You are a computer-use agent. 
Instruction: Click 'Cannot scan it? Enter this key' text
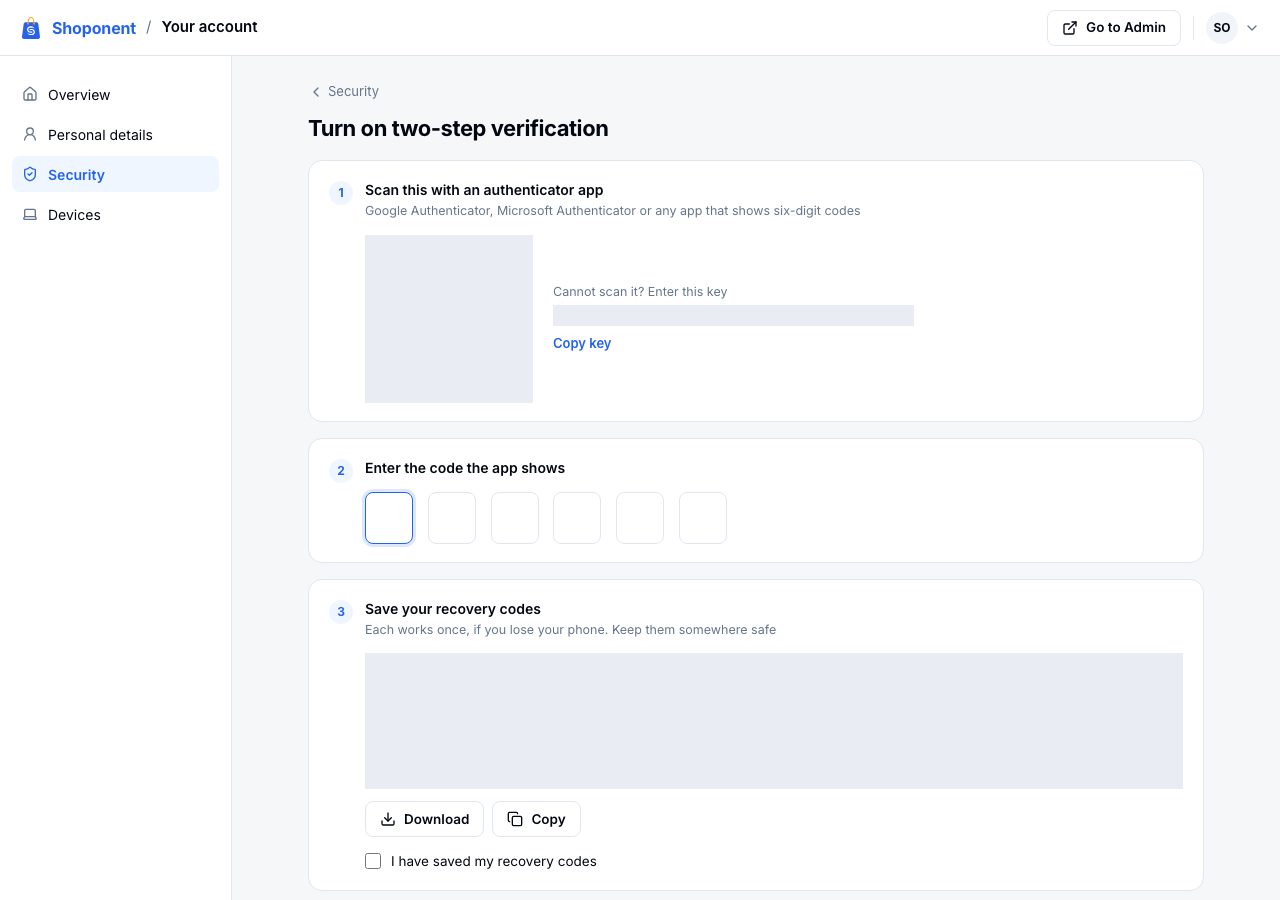click(640, 292)
